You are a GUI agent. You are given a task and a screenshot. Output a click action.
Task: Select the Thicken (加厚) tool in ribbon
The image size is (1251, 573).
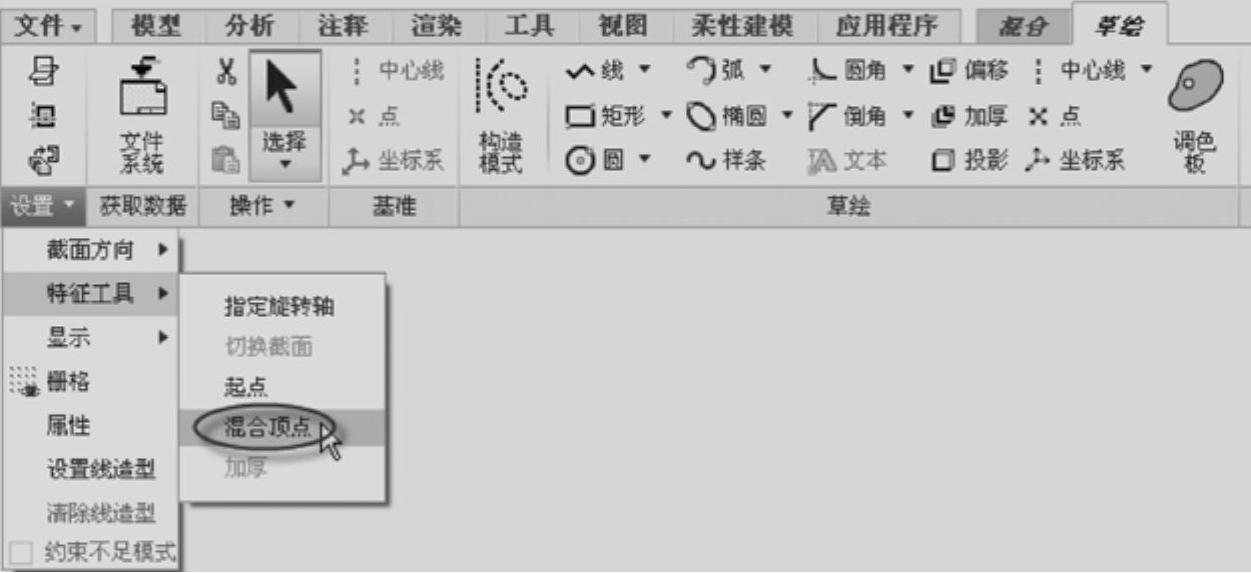point(969,116)
